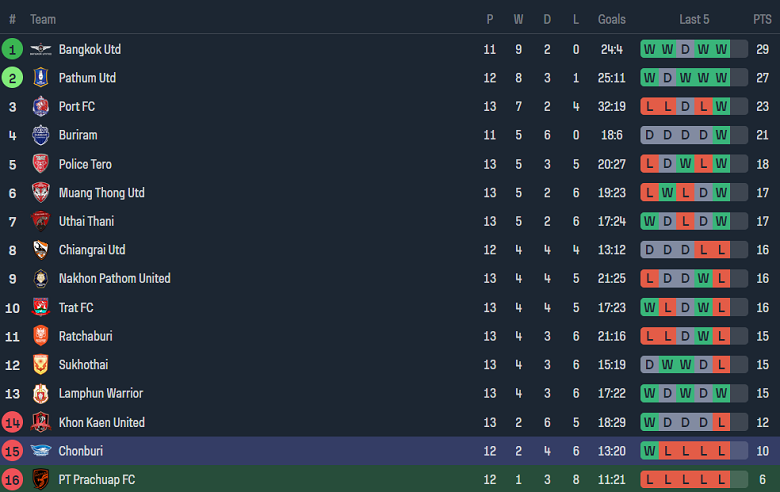Open the Nakhon Pathom United team link
Image resolution: width=780 pixels, height=492 pixels.
click(114, 278)
